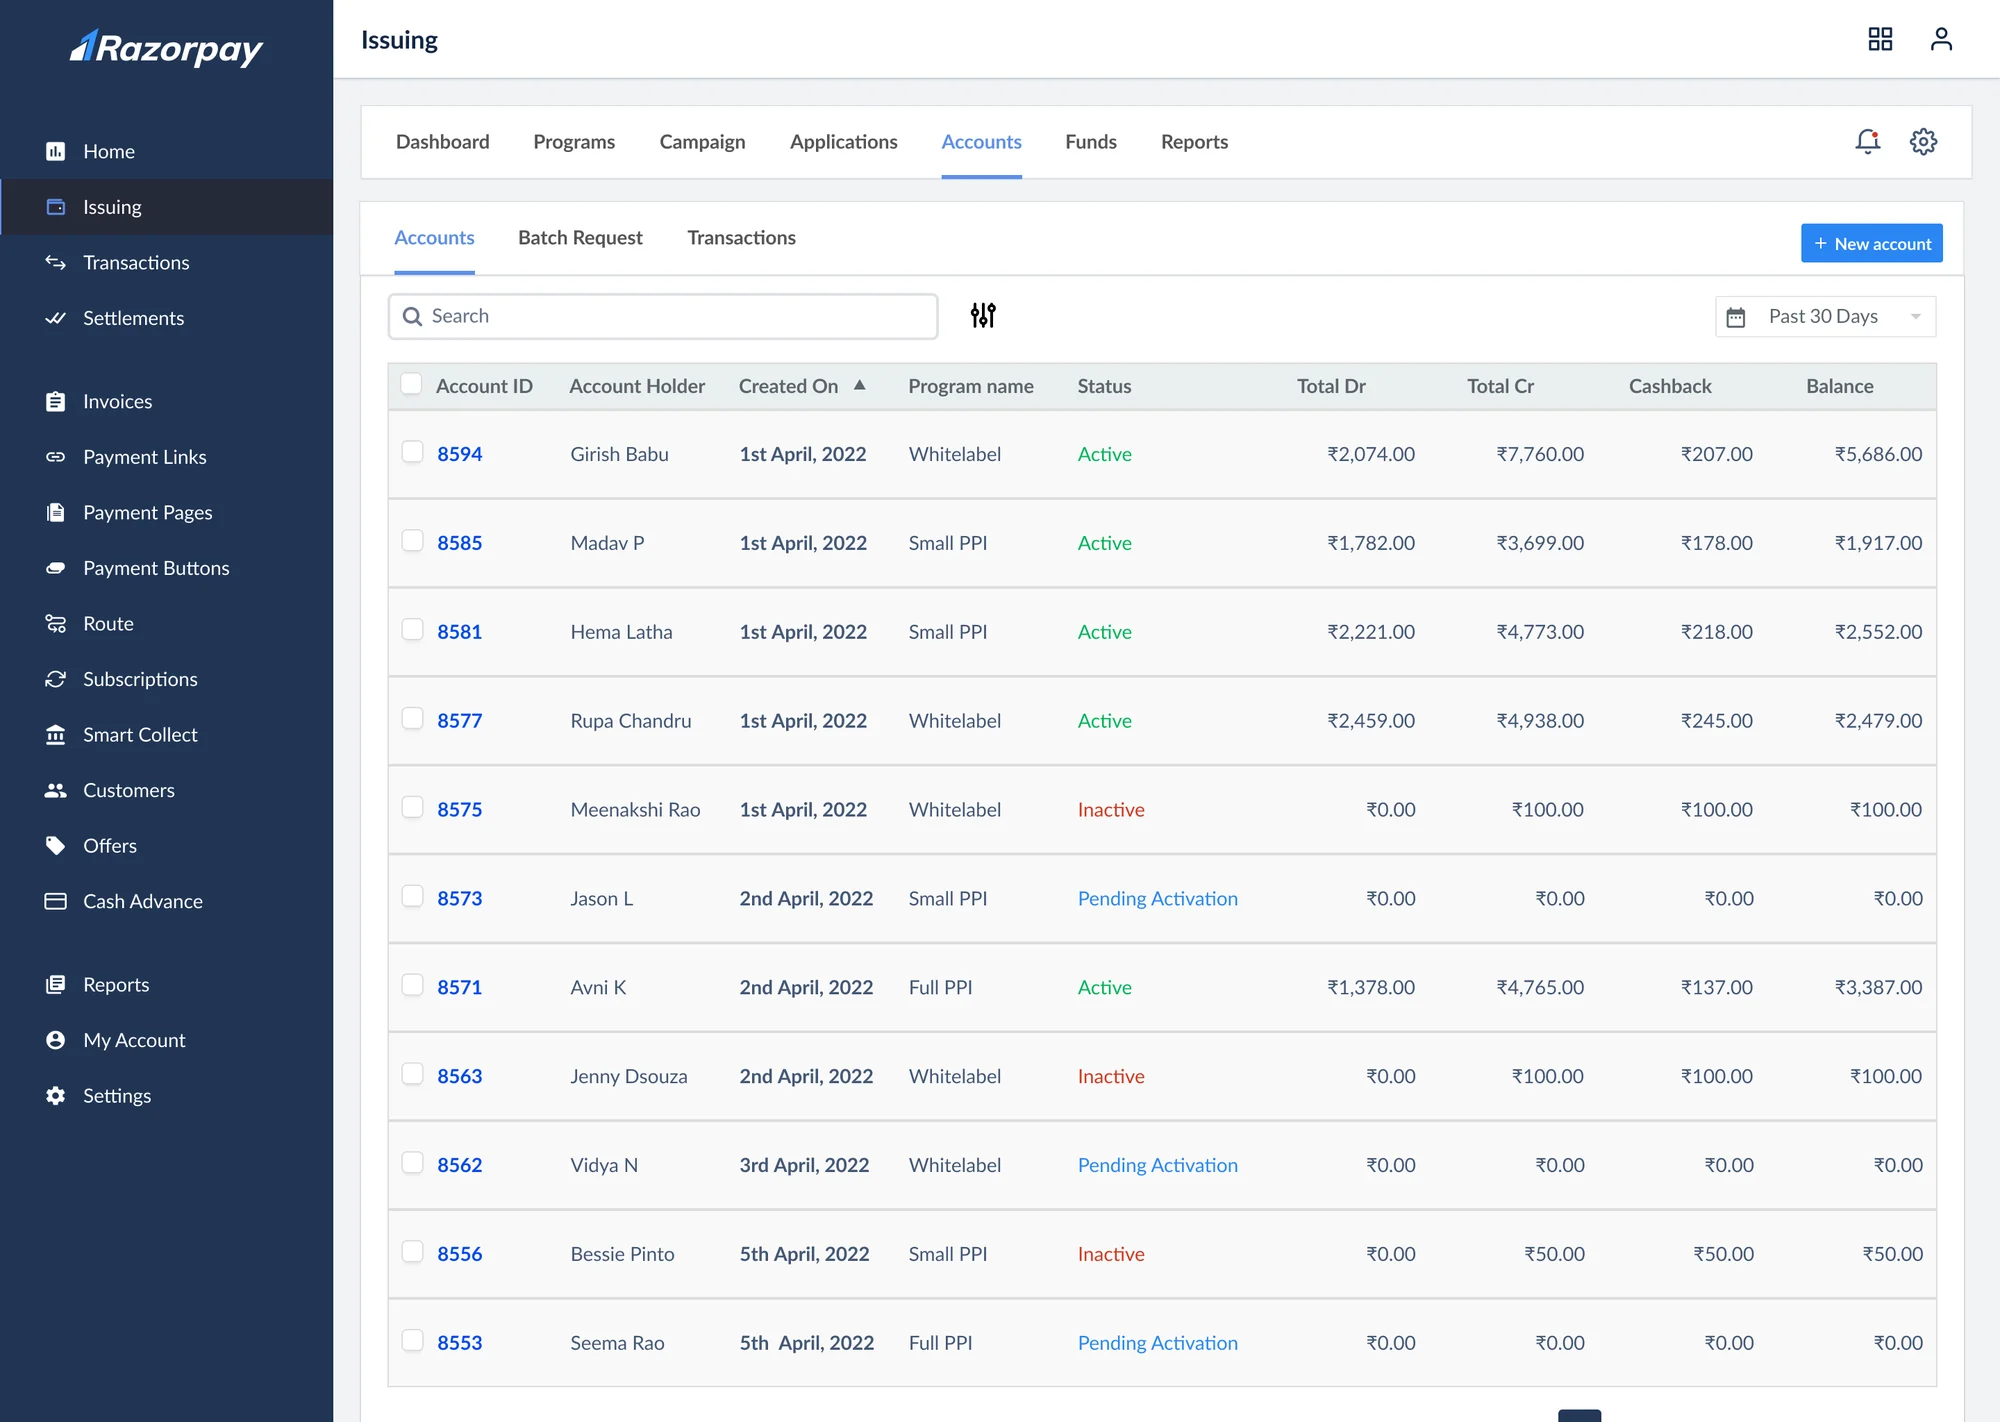Screen dimensions: 2000x1422
Task: Check the box for account 8553
Action: click(x=412, y=1341)
